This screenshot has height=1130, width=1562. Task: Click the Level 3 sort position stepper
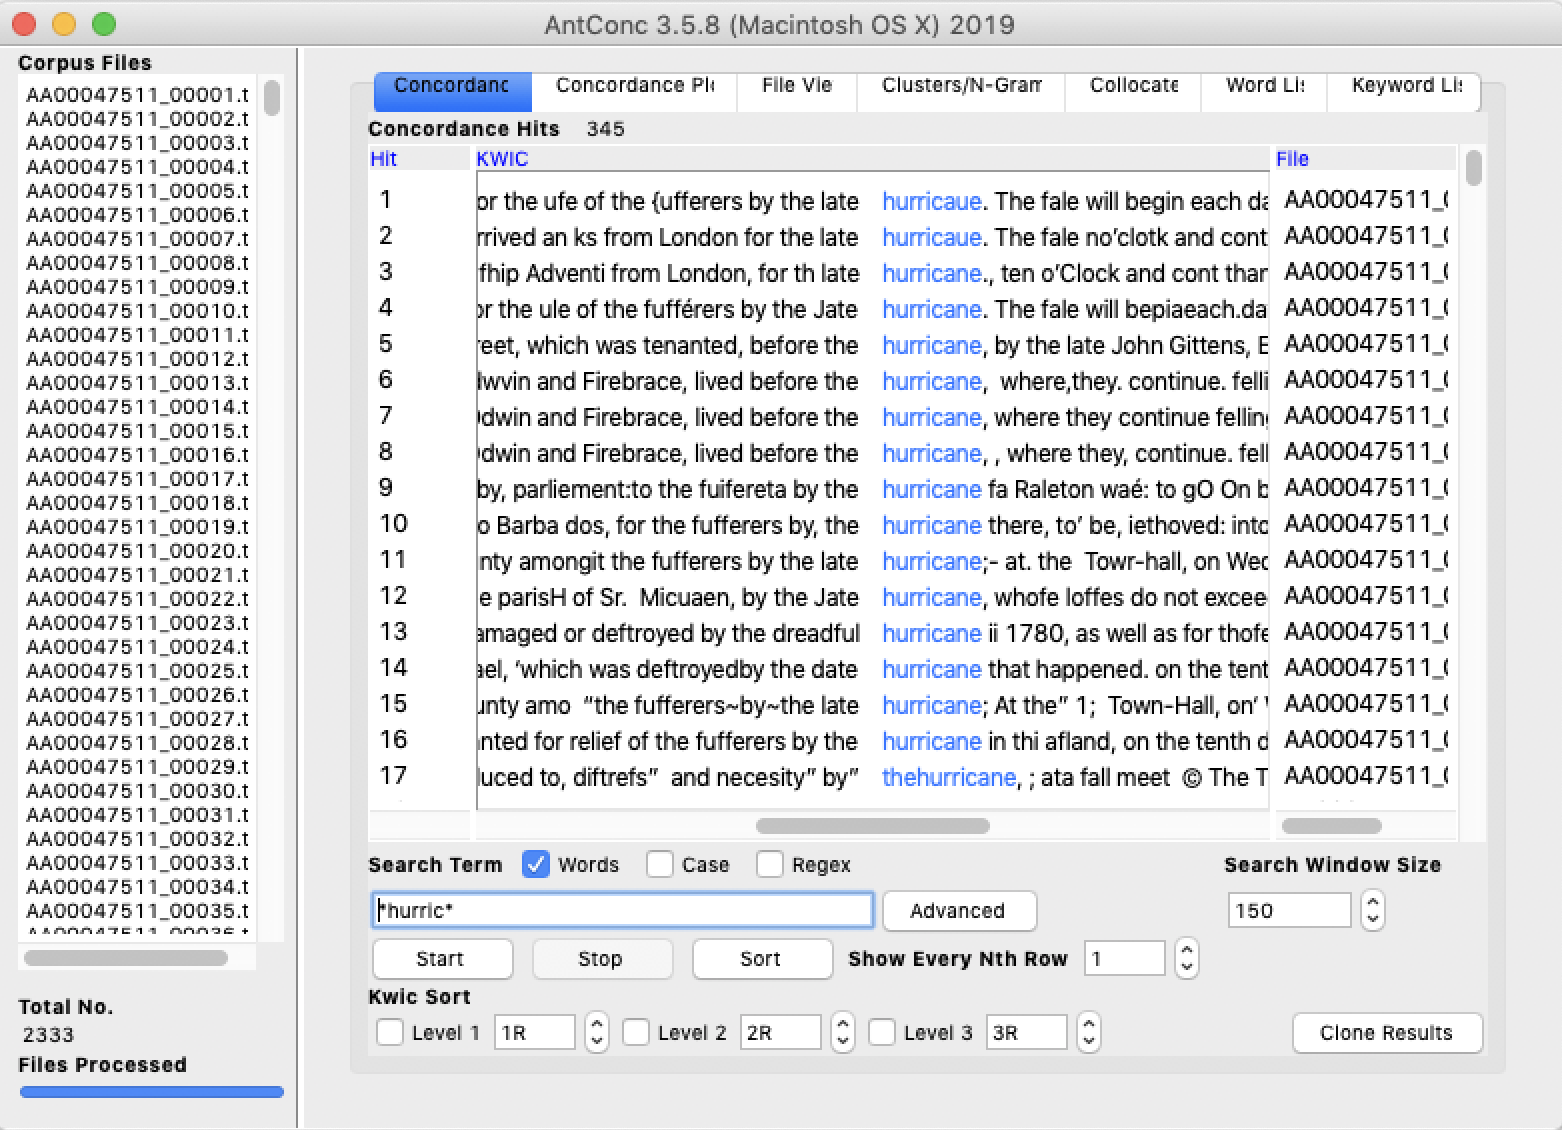1089,1032
